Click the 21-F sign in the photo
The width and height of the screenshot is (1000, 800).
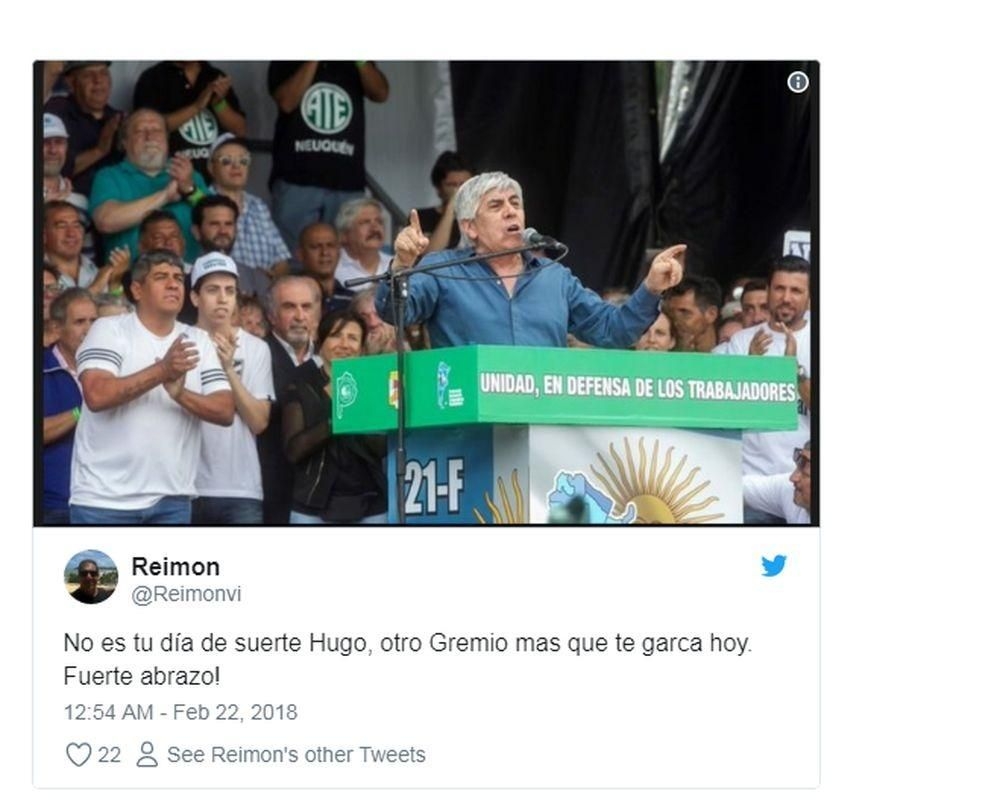[x=433, y=486]
